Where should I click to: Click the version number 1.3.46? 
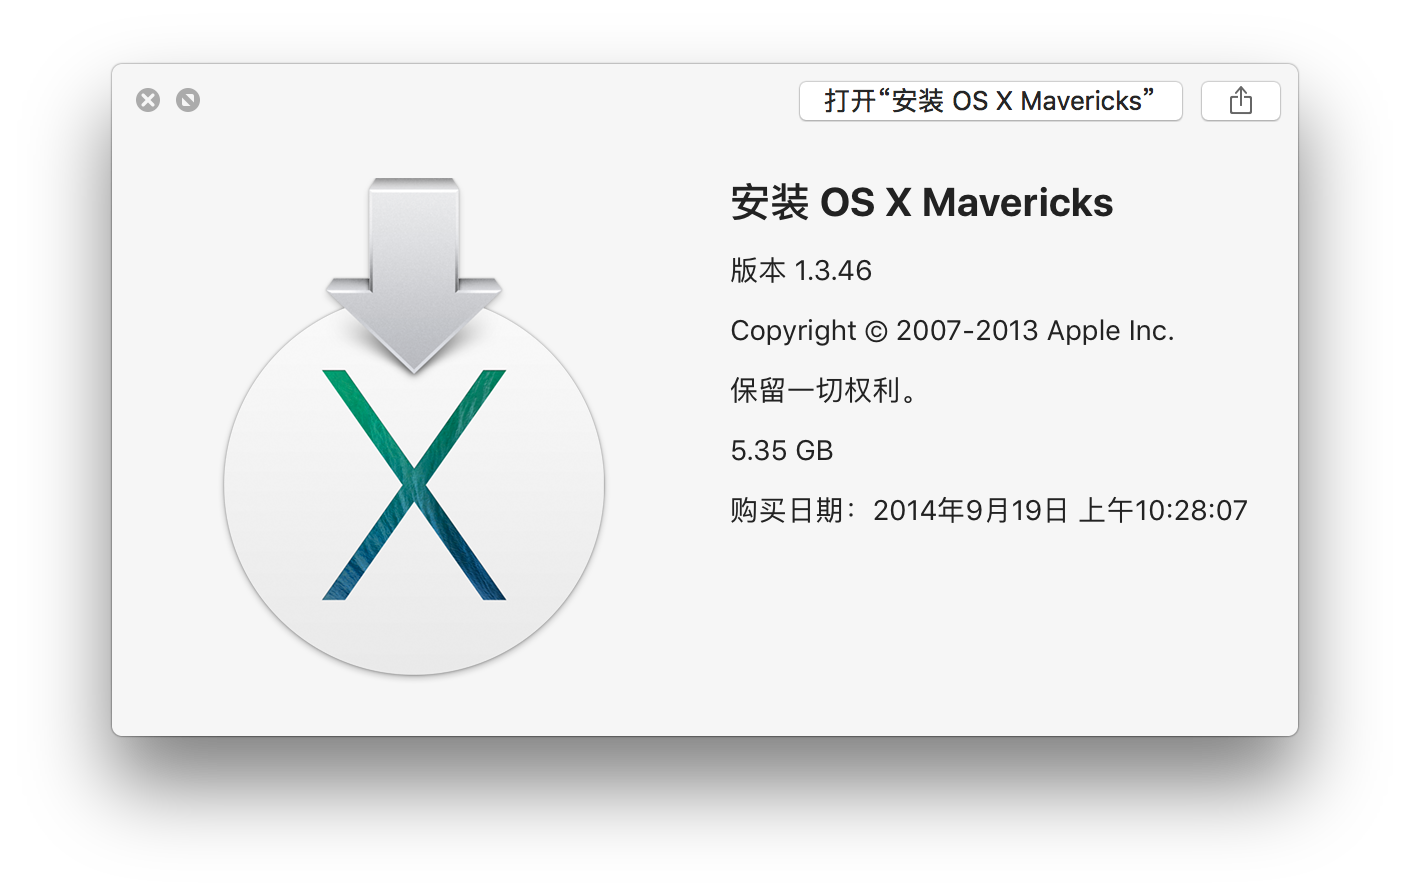click(x=833, y=271)
